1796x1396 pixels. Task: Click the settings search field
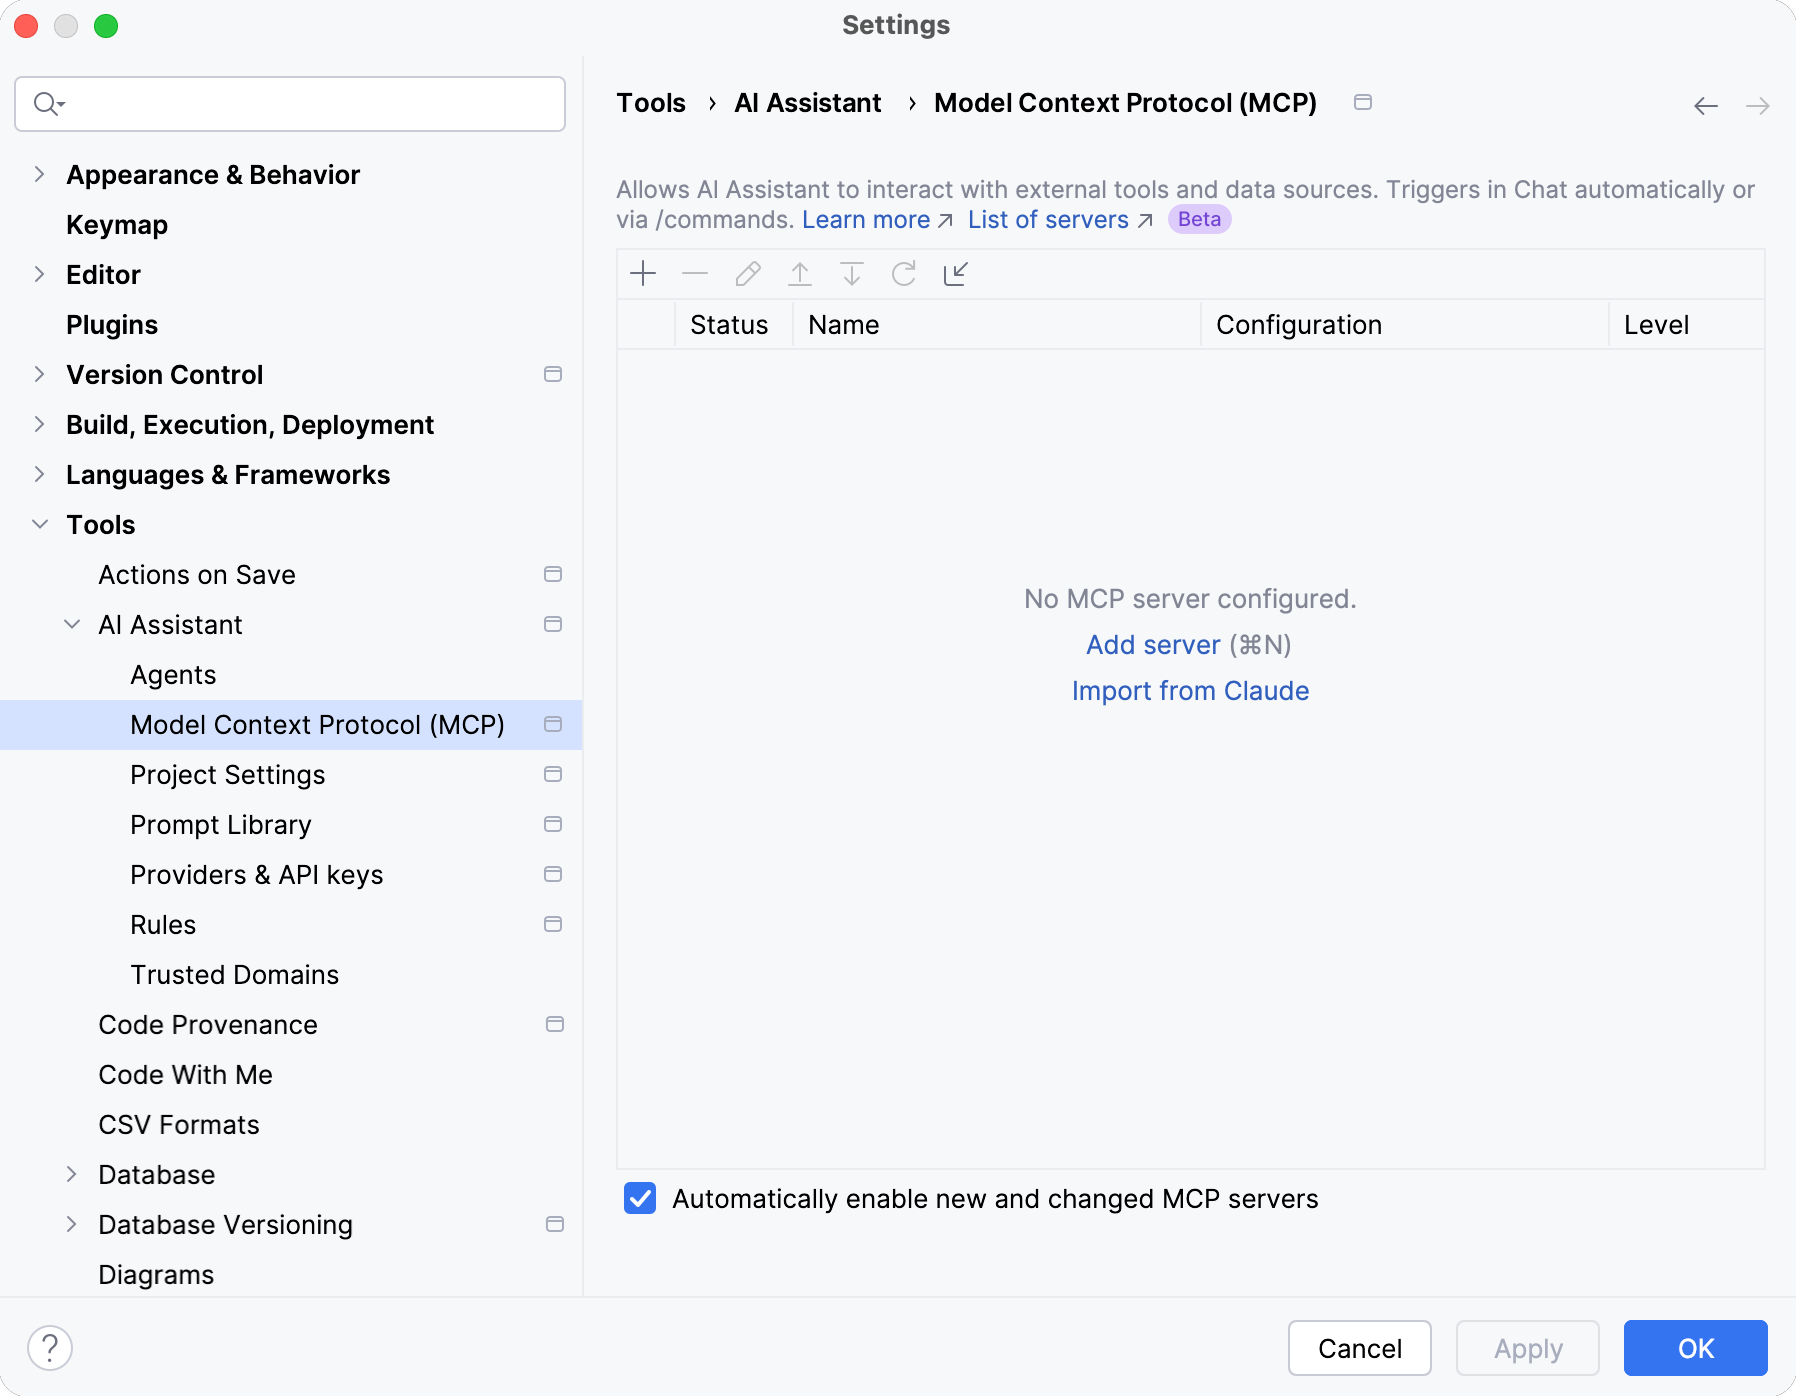coord(290,103)
